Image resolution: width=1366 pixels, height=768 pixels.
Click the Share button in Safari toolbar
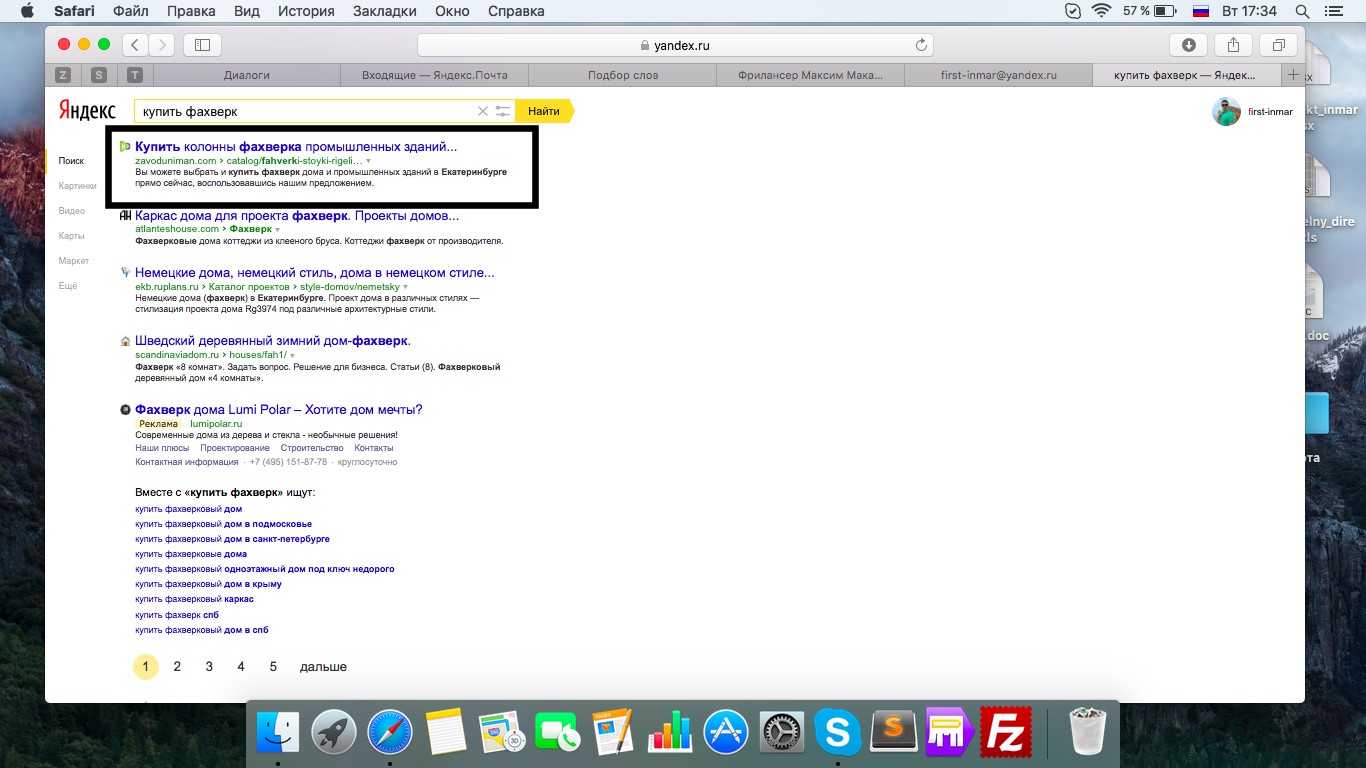click(x=1234, y=45)
